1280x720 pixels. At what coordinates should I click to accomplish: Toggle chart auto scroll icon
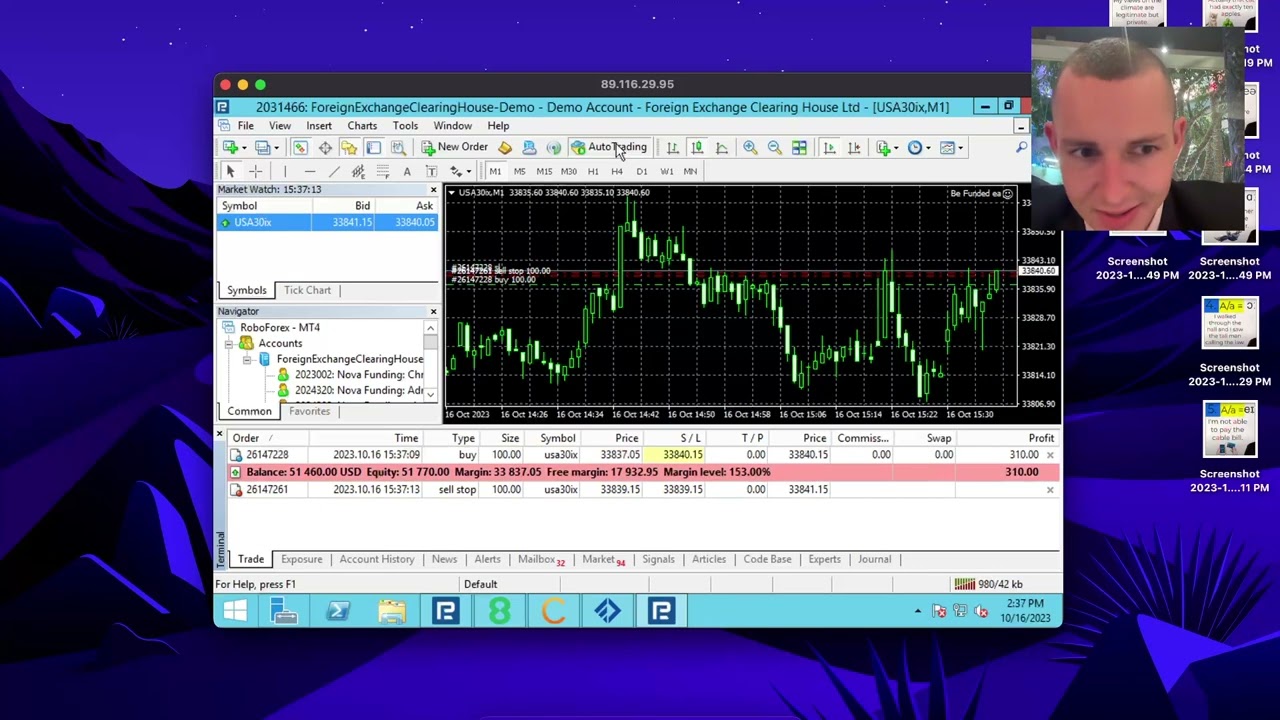829,148
